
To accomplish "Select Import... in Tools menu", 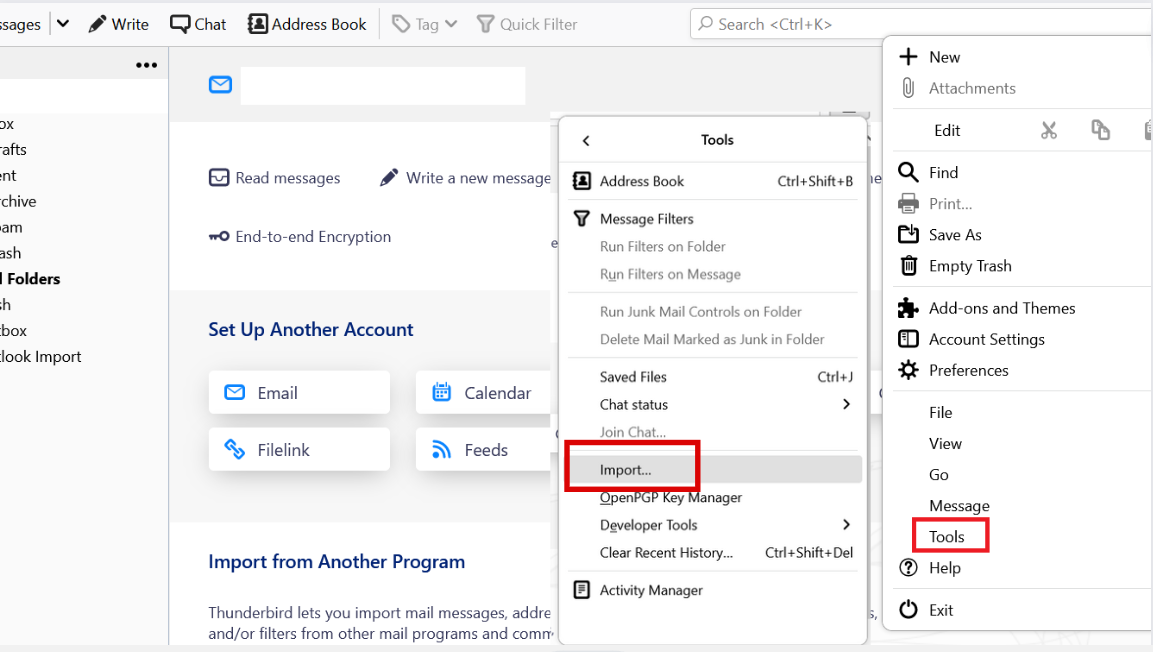I will pos(713,470).
